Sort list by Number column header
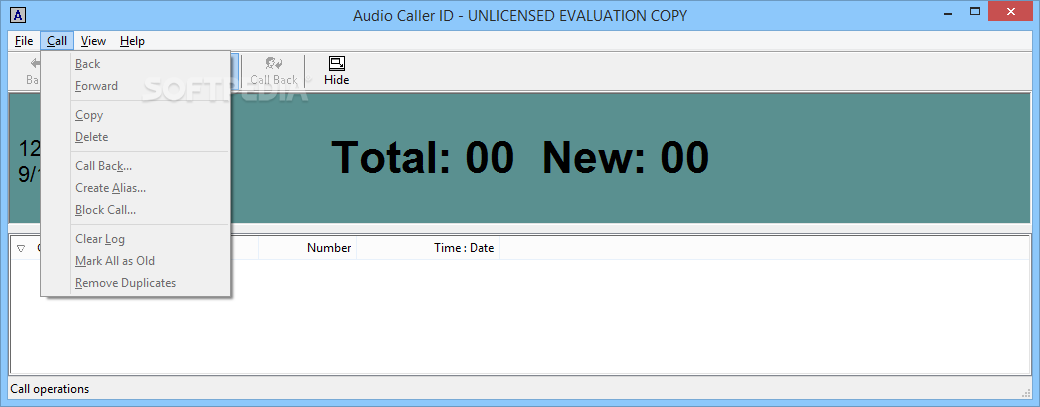This screenshot has height=407, width=1040. pyautogui.click(x=307, y=248)
